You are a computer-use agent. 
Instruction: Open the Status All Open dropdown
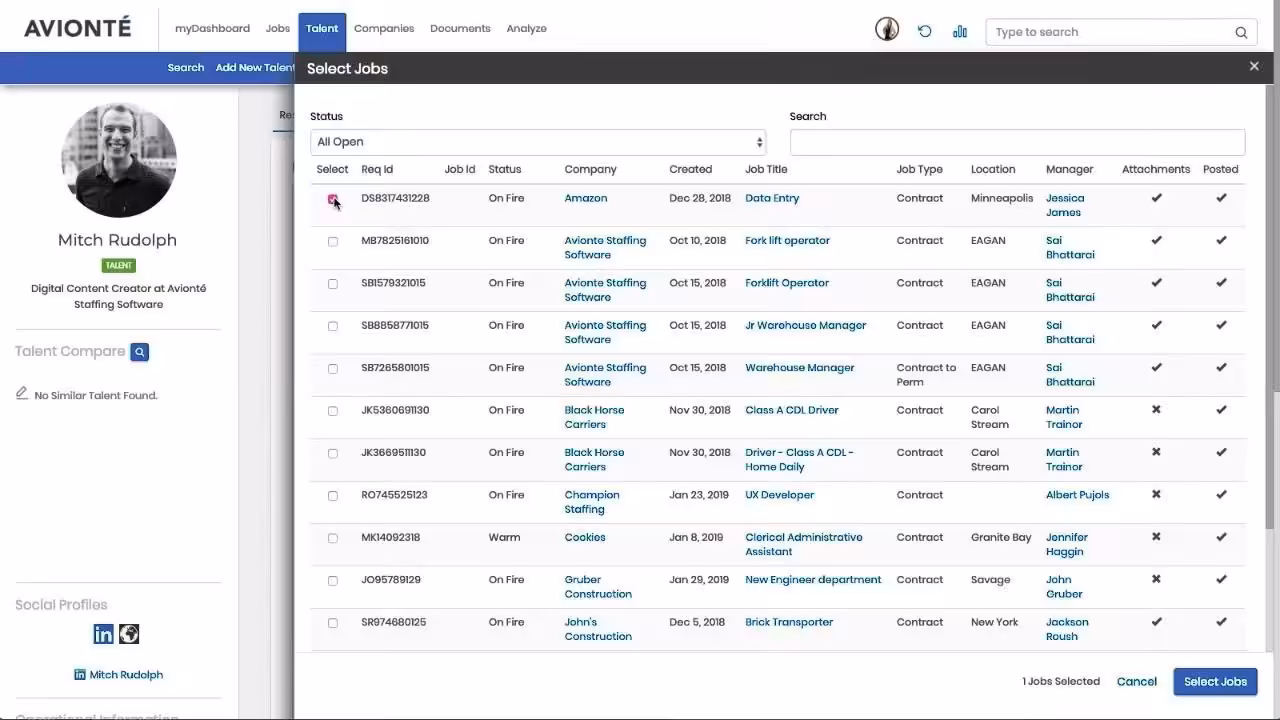[x=538, y=142]
